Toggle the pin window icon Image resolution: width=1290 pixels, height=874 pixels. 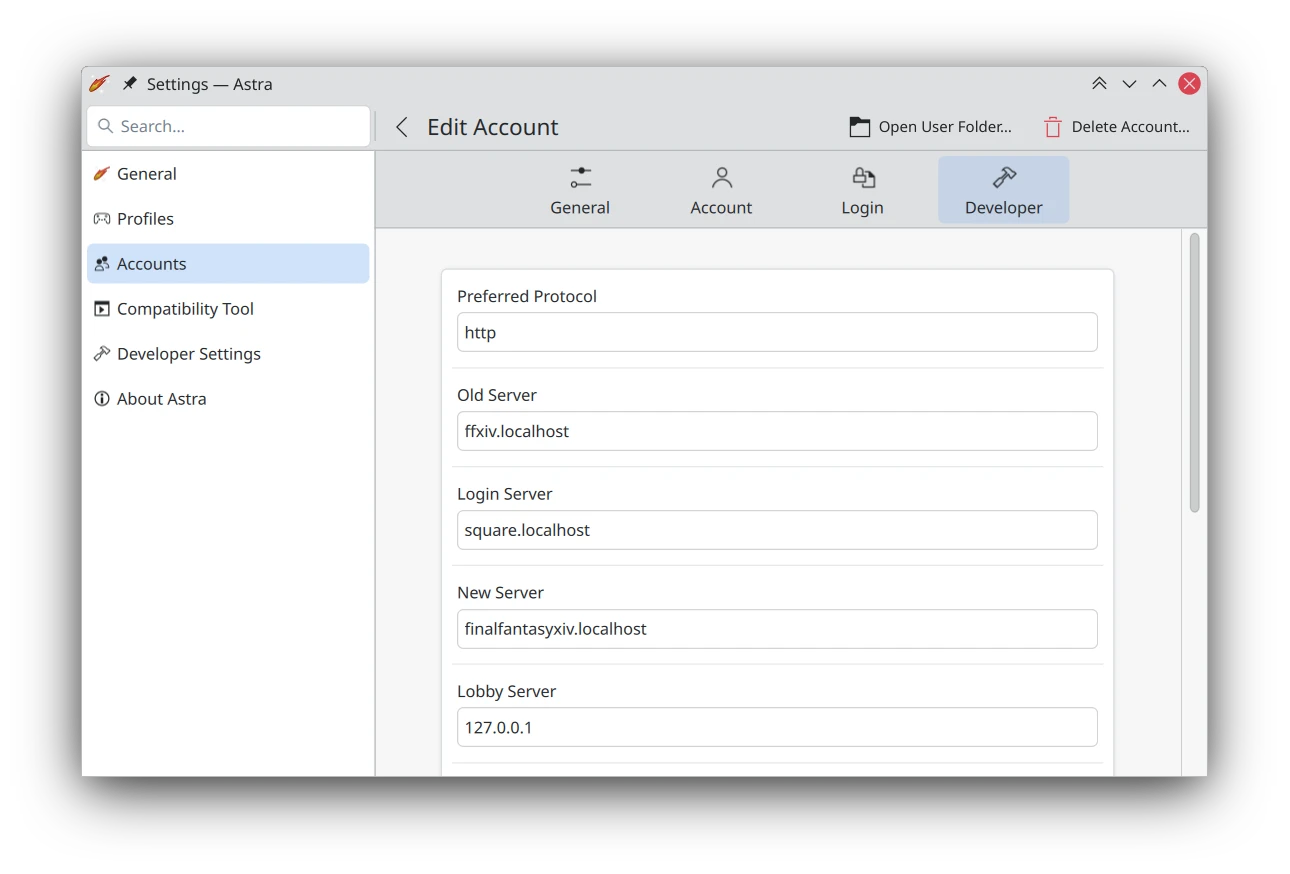(130, 84)
